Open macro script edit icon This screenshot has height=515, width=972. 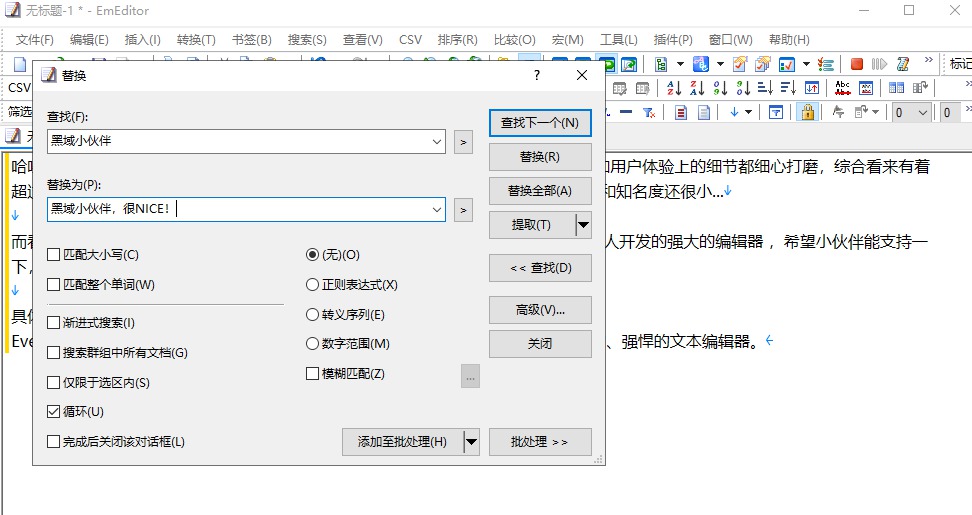tap(903, 64)
